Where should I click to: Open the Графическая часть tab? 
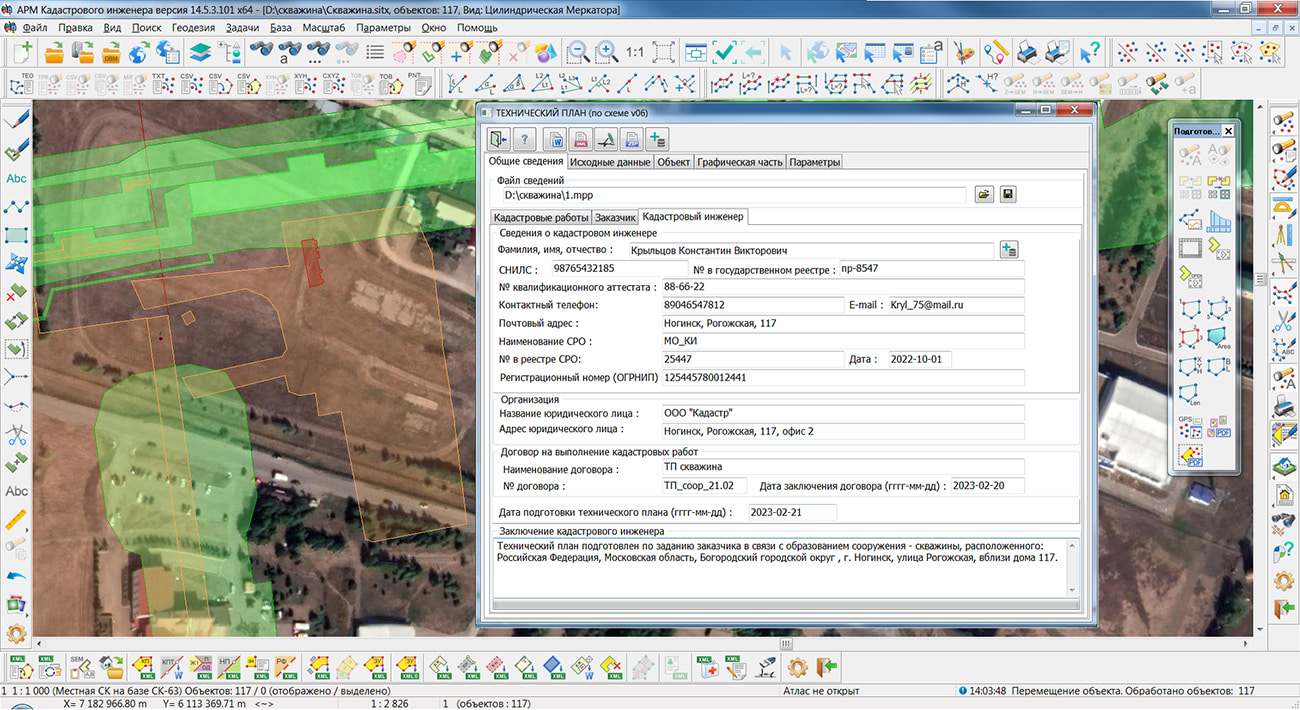click(x=739, y=162)
